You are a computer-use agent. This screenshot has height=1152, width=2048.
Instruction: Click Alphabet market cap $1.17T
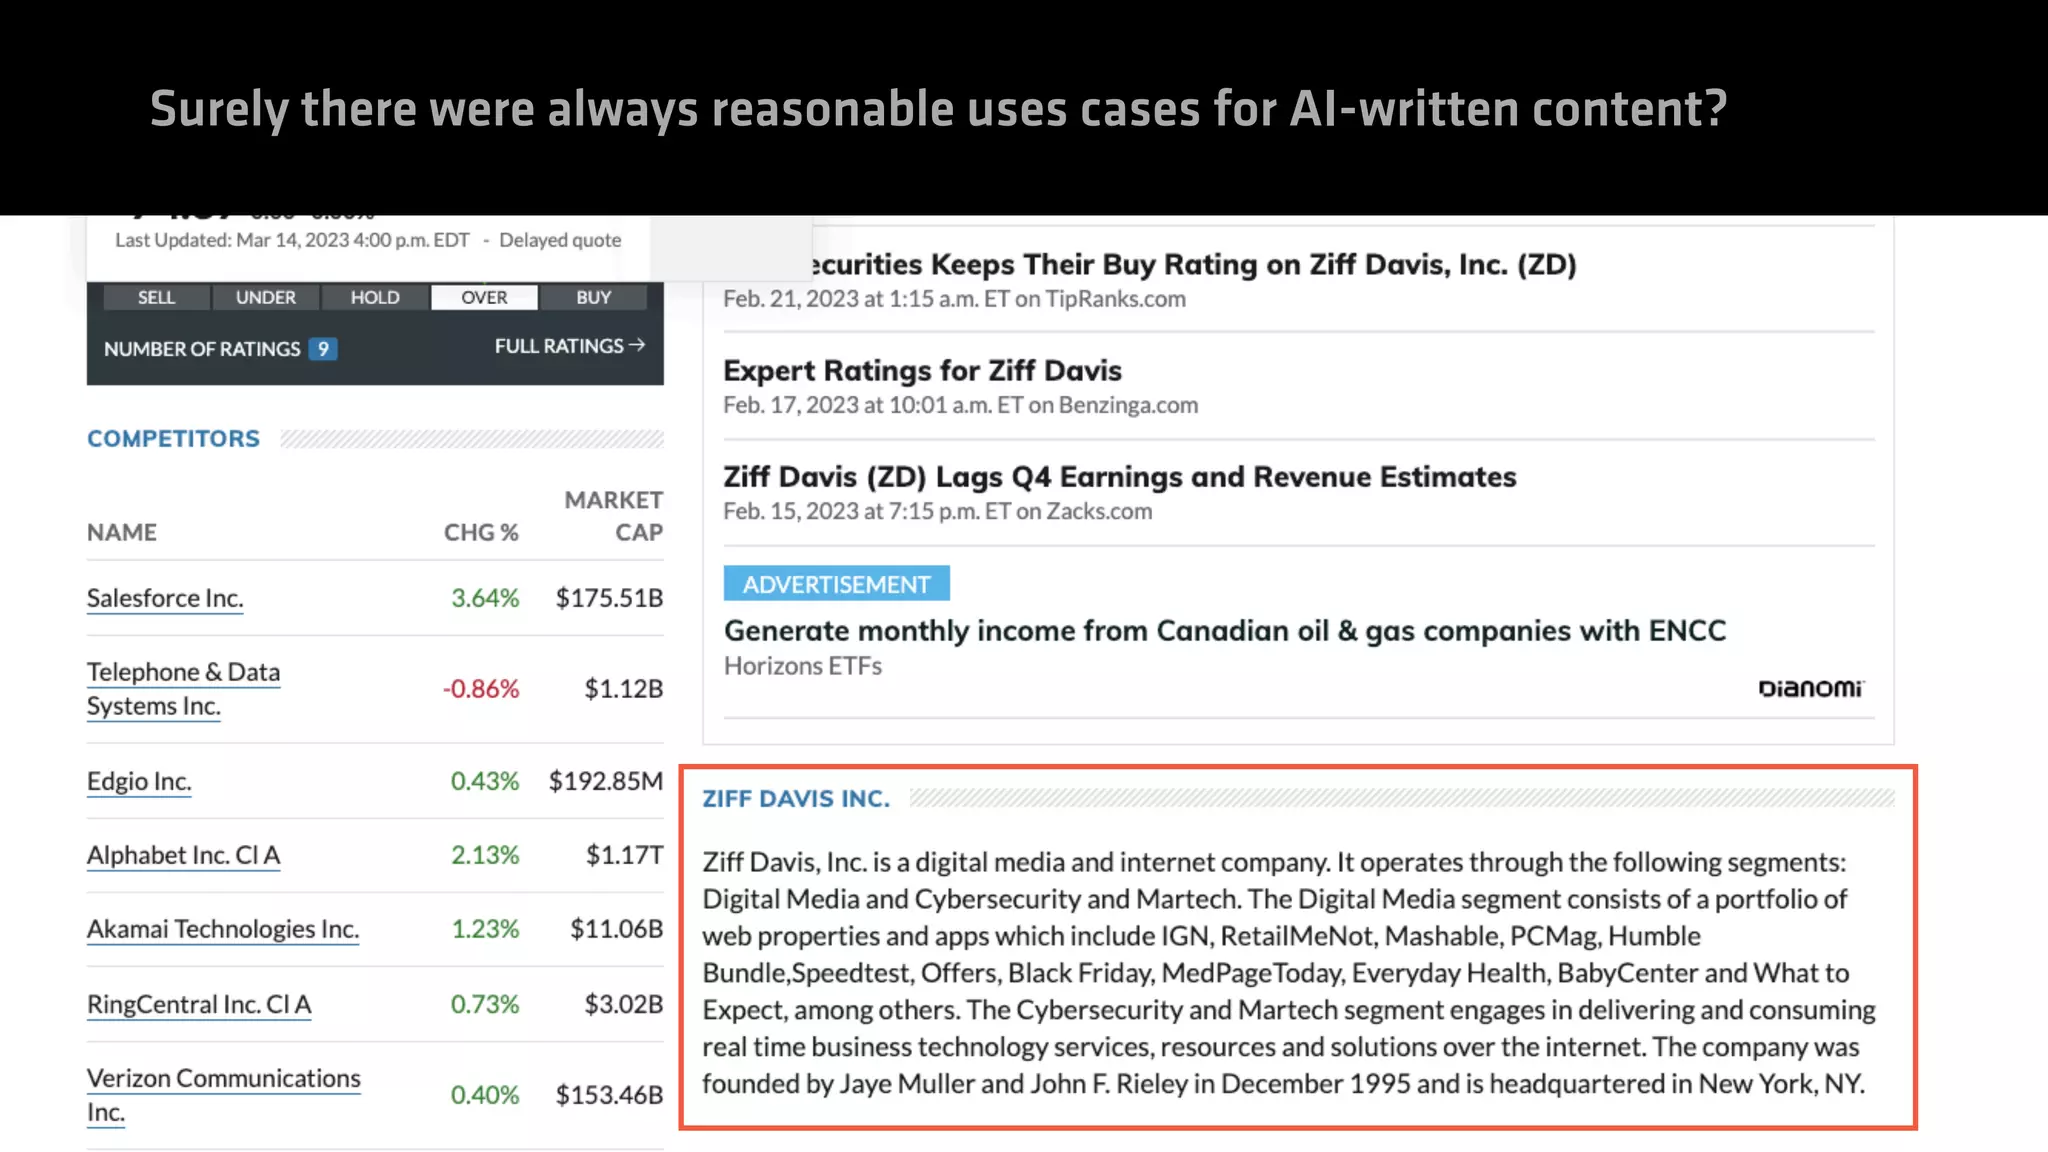pyautogui.click(x=624, y=855)
